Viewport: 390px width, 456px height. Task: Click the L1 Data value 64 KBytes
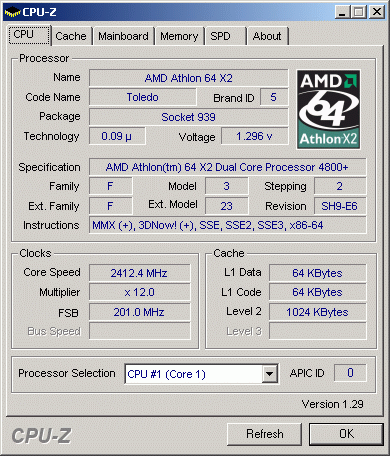coord(318,273)
